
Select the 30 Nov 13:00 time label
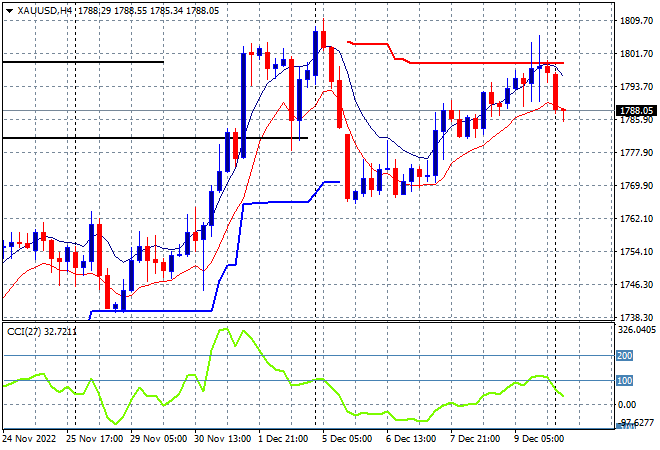[x=222, y=439]
